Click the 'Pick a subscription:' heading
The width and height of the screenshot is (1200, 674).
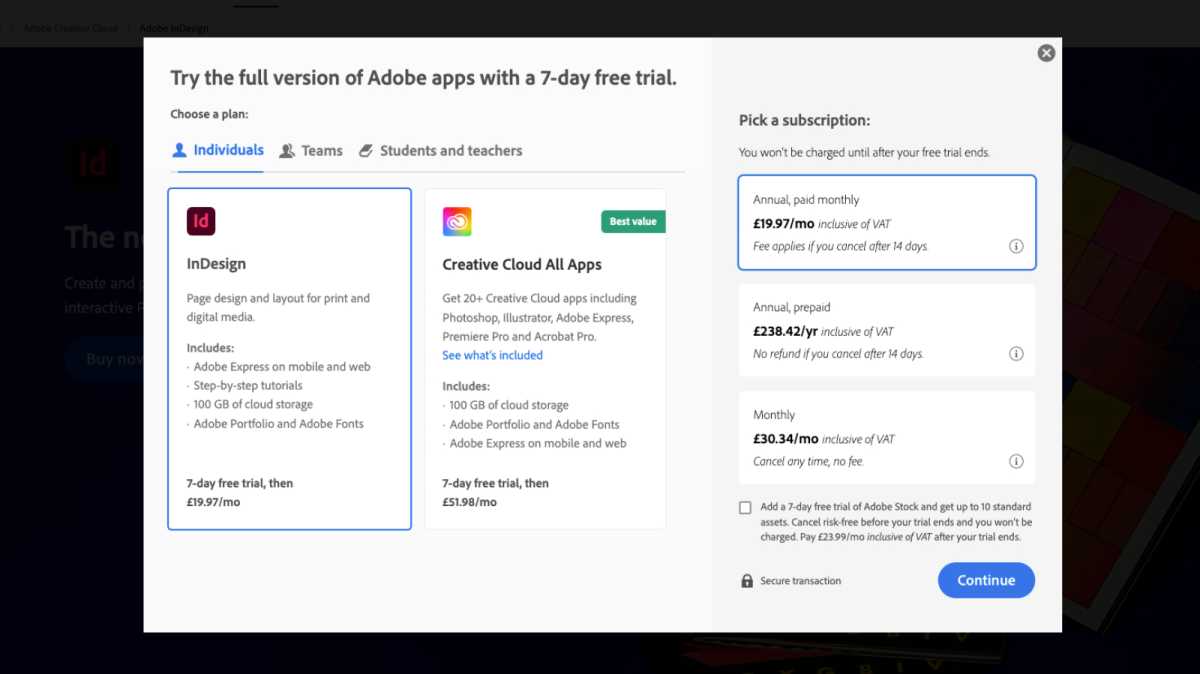[x=805, y=120]
